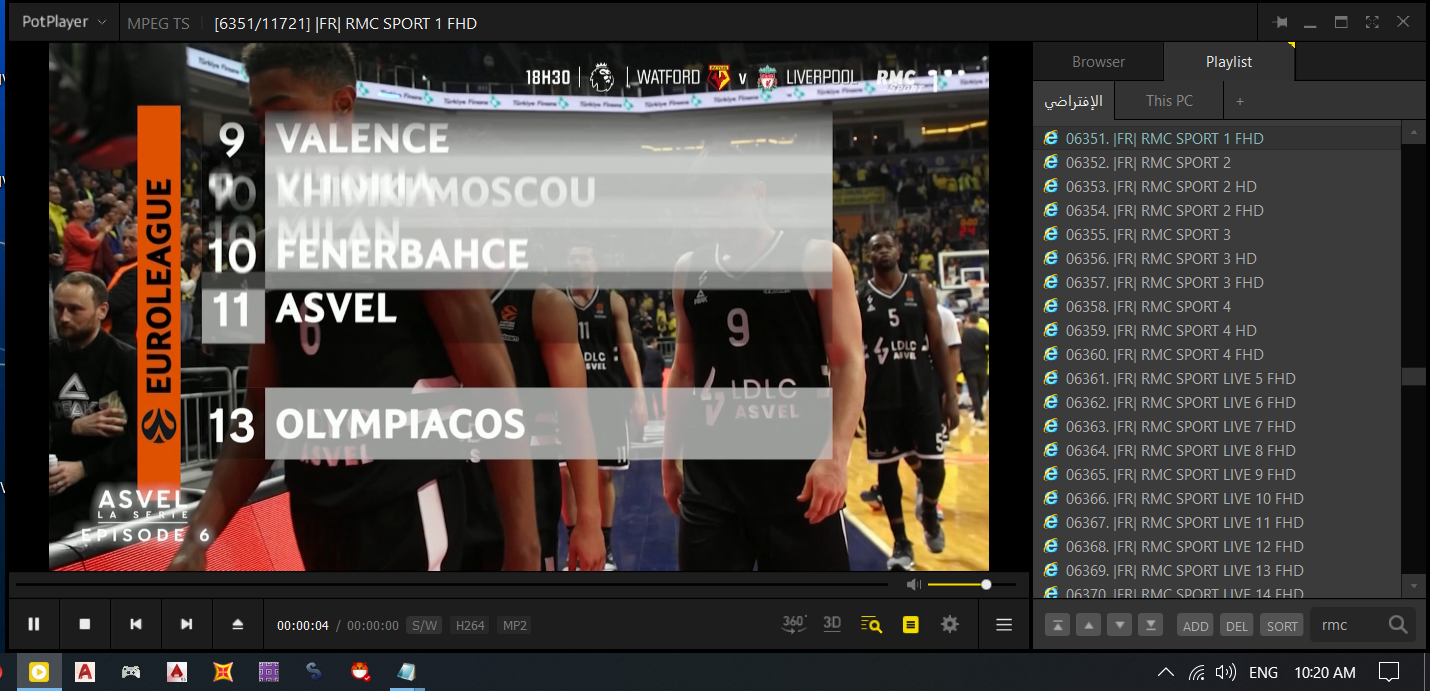Select 06359 RMC SPORT 4 HD entry

pos(1217,330)
